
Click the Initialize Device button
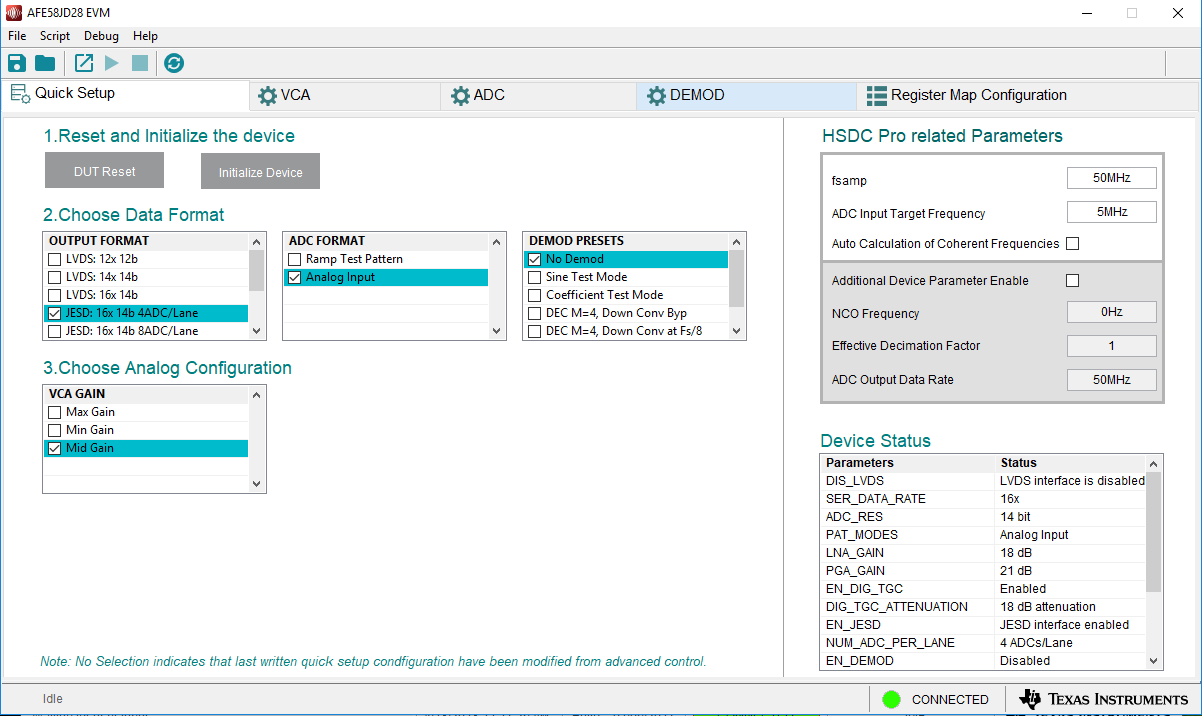[x=260, y=171]
